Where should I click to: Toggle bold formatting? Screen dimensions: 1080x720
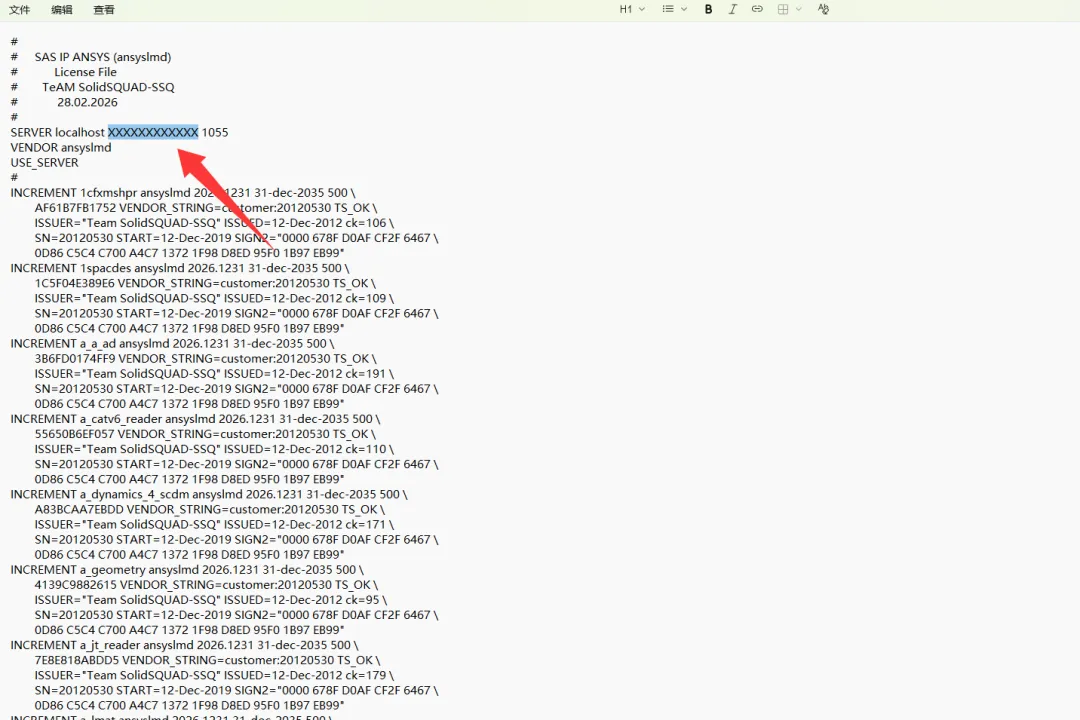[x=708, y=10]
